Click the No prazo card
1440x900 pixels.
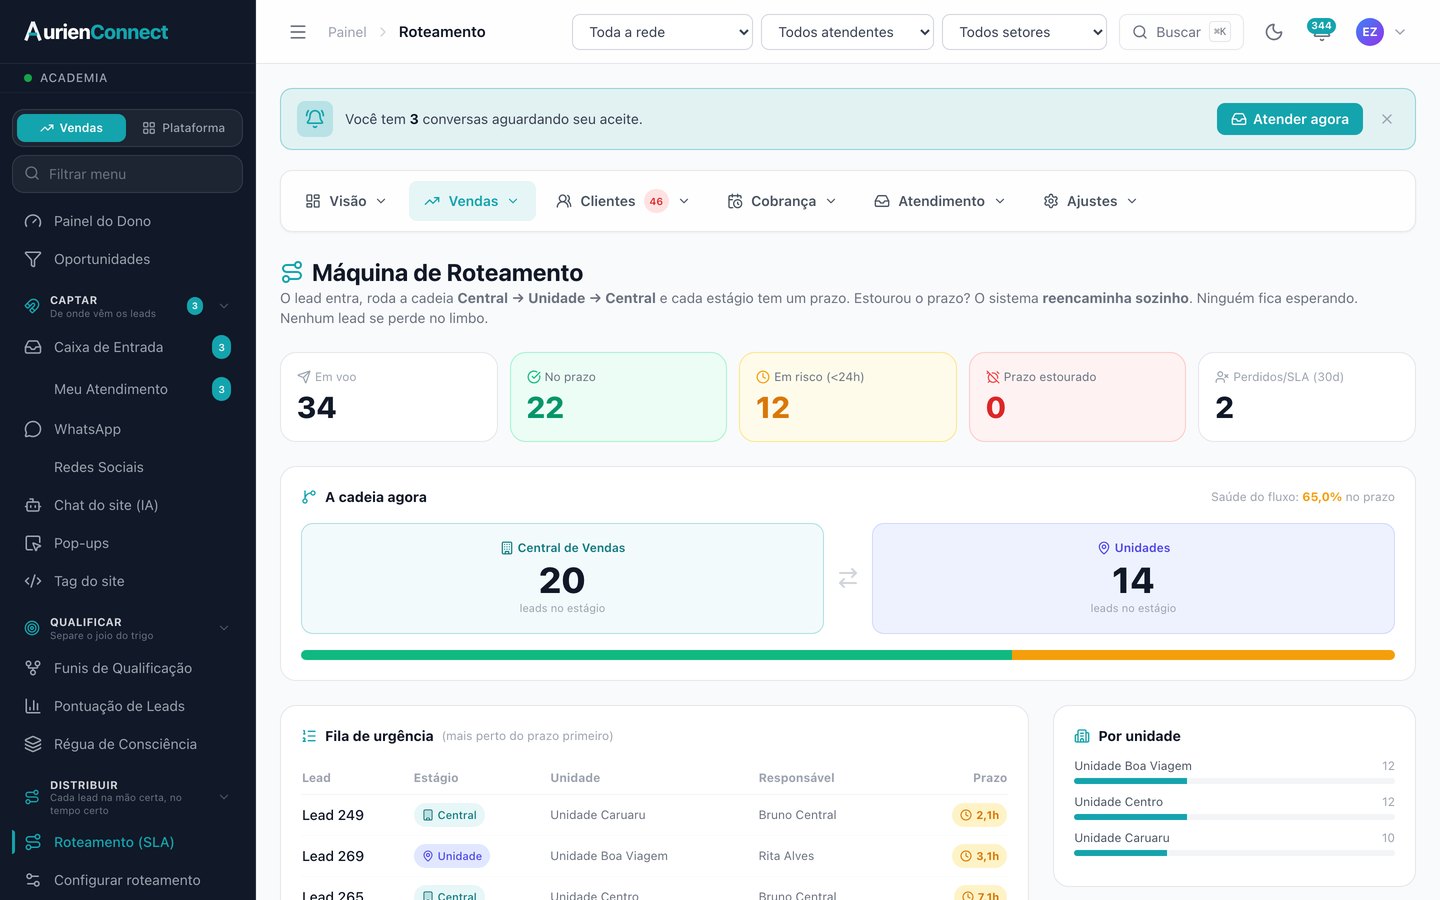click(618, 397)
